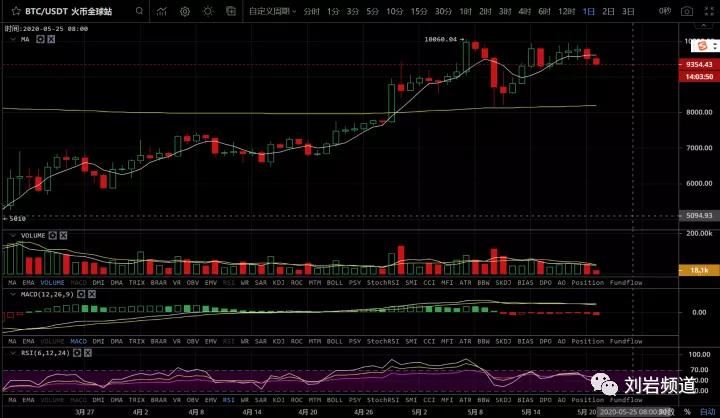
Task: Close the RSI panel with X
Action: [88, 353]
